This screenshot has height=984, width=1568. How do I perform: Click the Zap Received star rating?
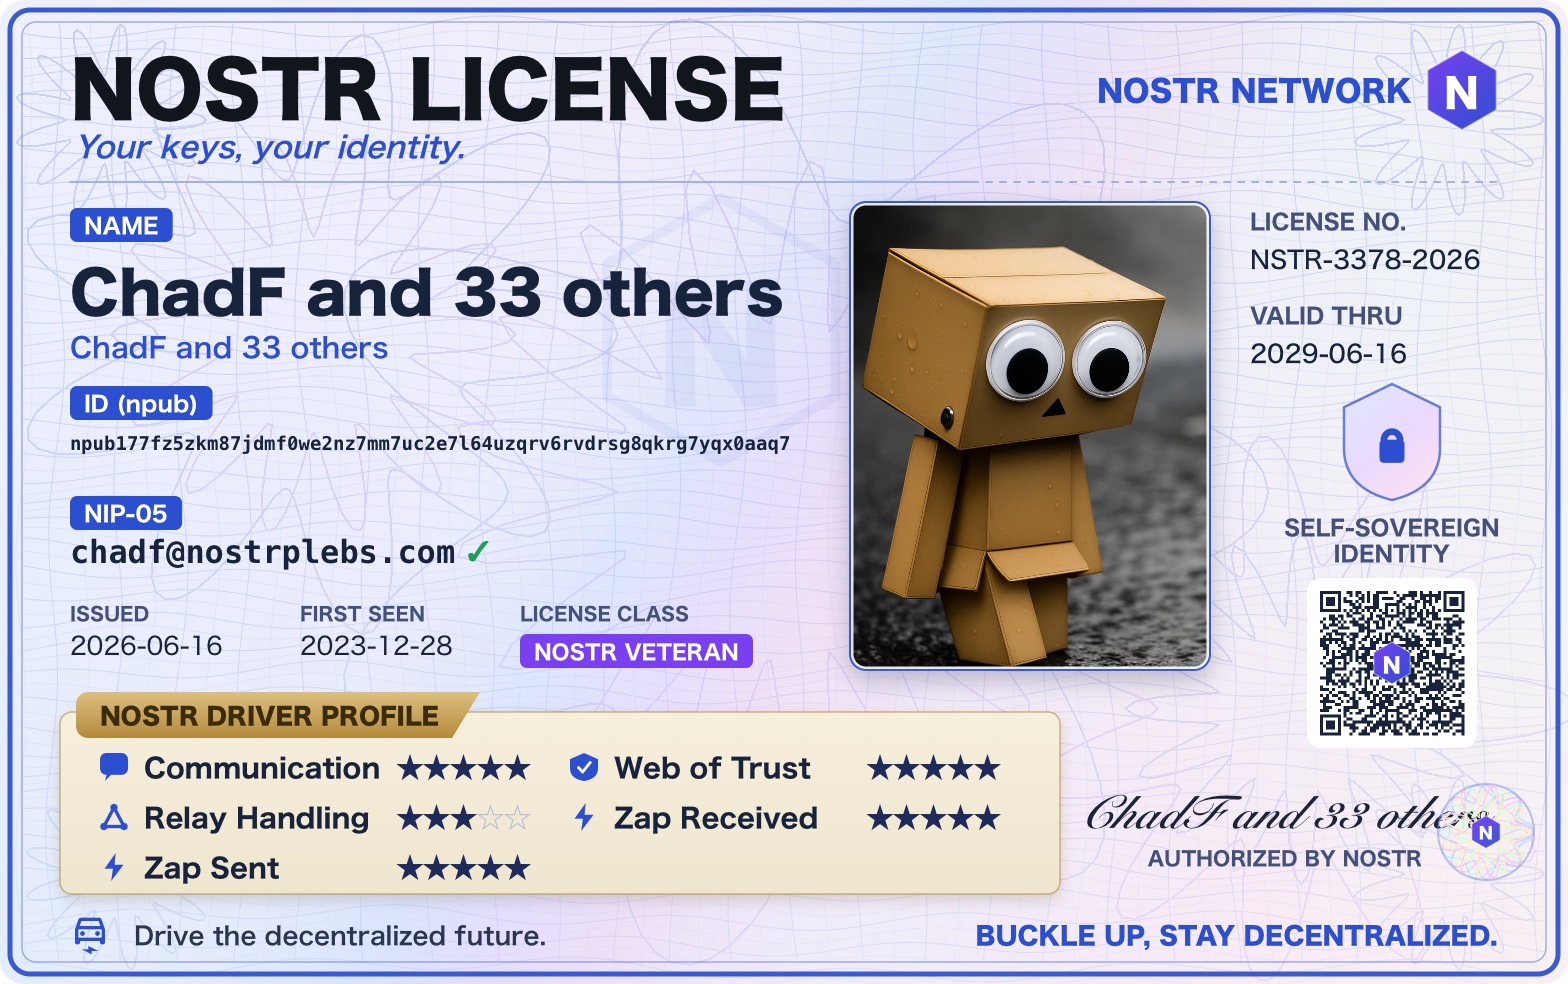933,818
